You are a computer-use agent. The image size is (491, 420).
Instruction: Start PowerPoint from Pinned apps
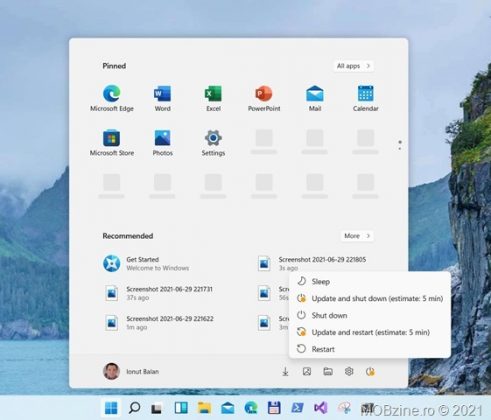coord(264,98)
